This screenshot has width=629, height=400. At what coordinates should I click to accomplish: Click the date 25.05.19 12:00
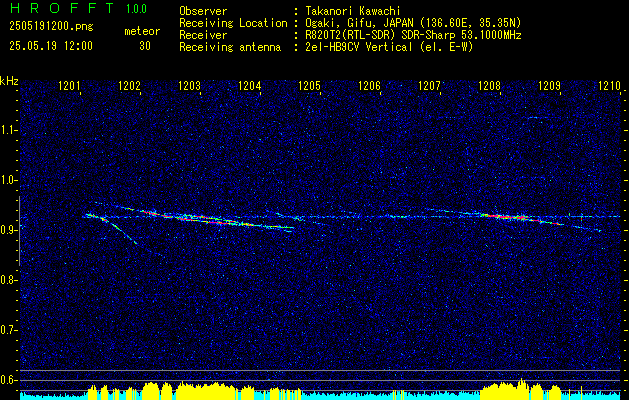[x=51, y=46]
